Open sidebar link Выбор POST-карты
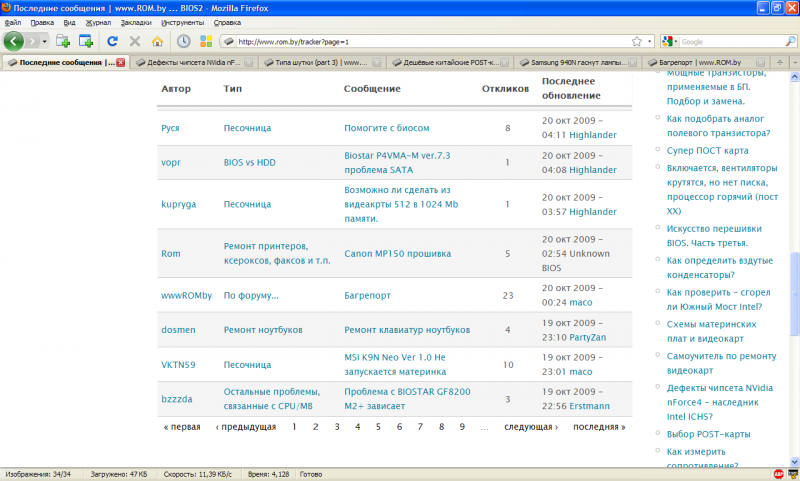 pos(708,434)
